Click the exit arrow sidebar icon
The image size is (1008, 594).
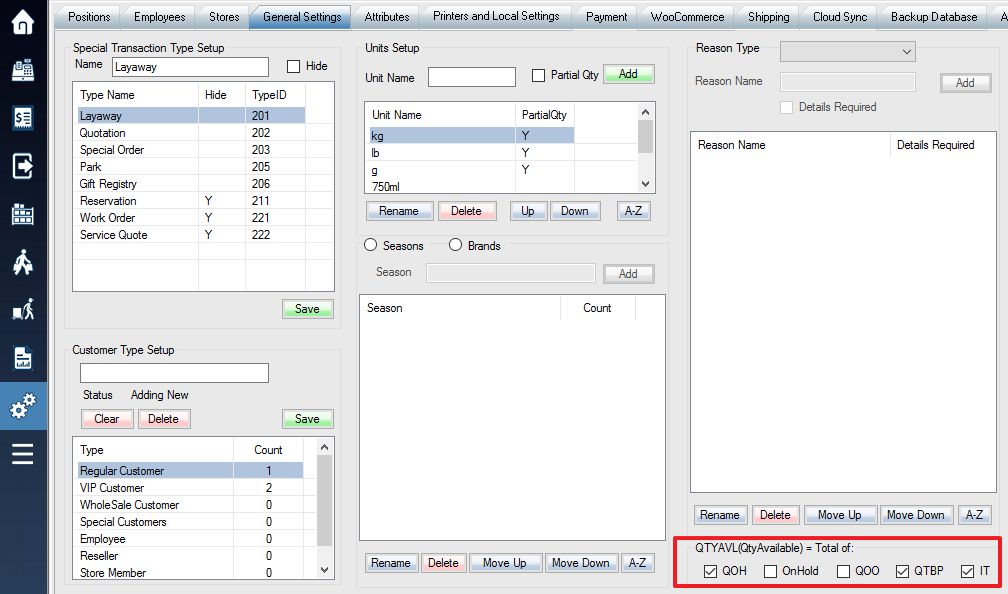click(x=23, y=166)
